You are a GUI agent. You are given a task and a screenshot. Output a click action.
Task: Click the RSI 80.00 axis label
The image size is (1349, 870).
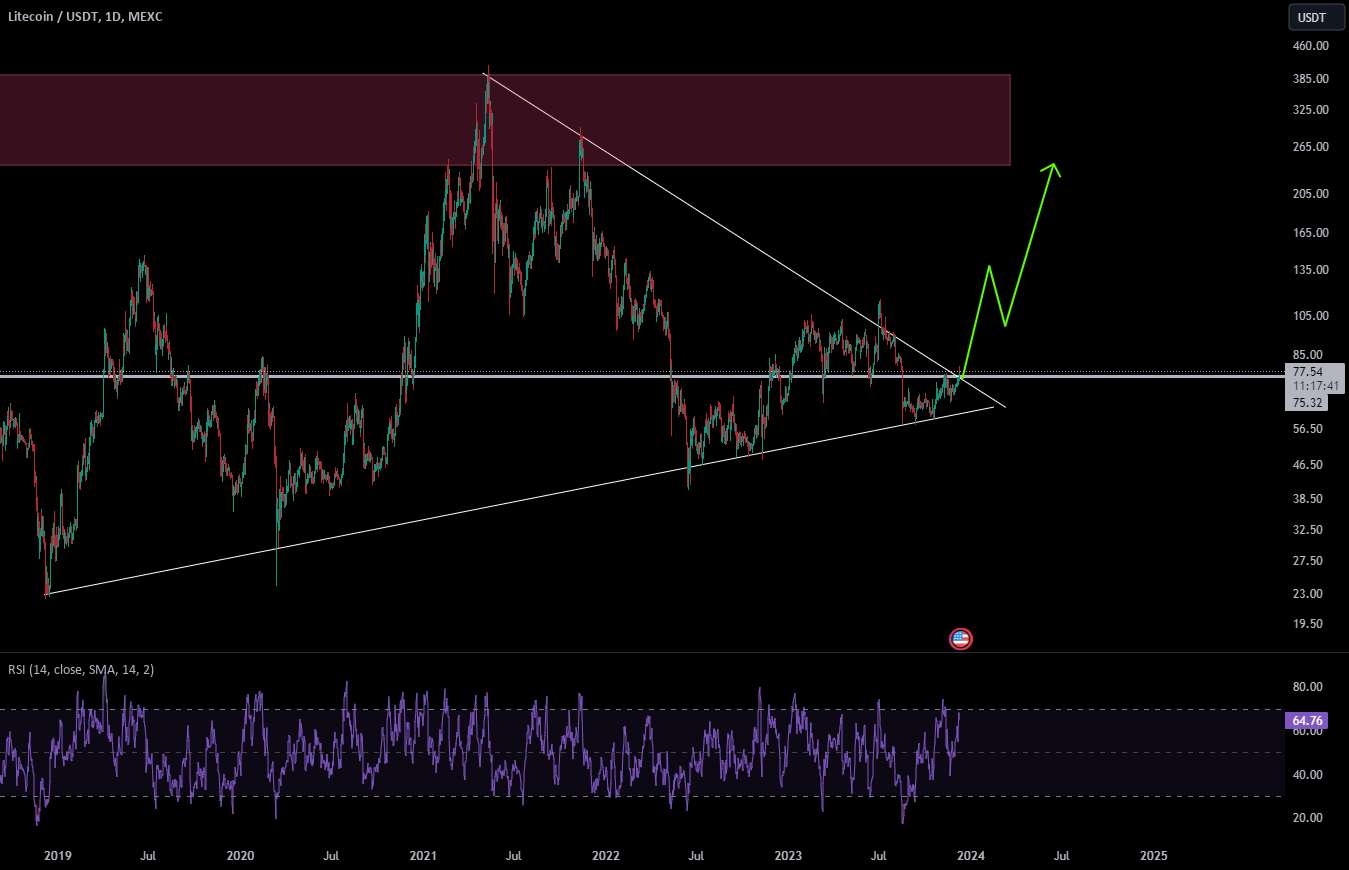point(1308,687)
